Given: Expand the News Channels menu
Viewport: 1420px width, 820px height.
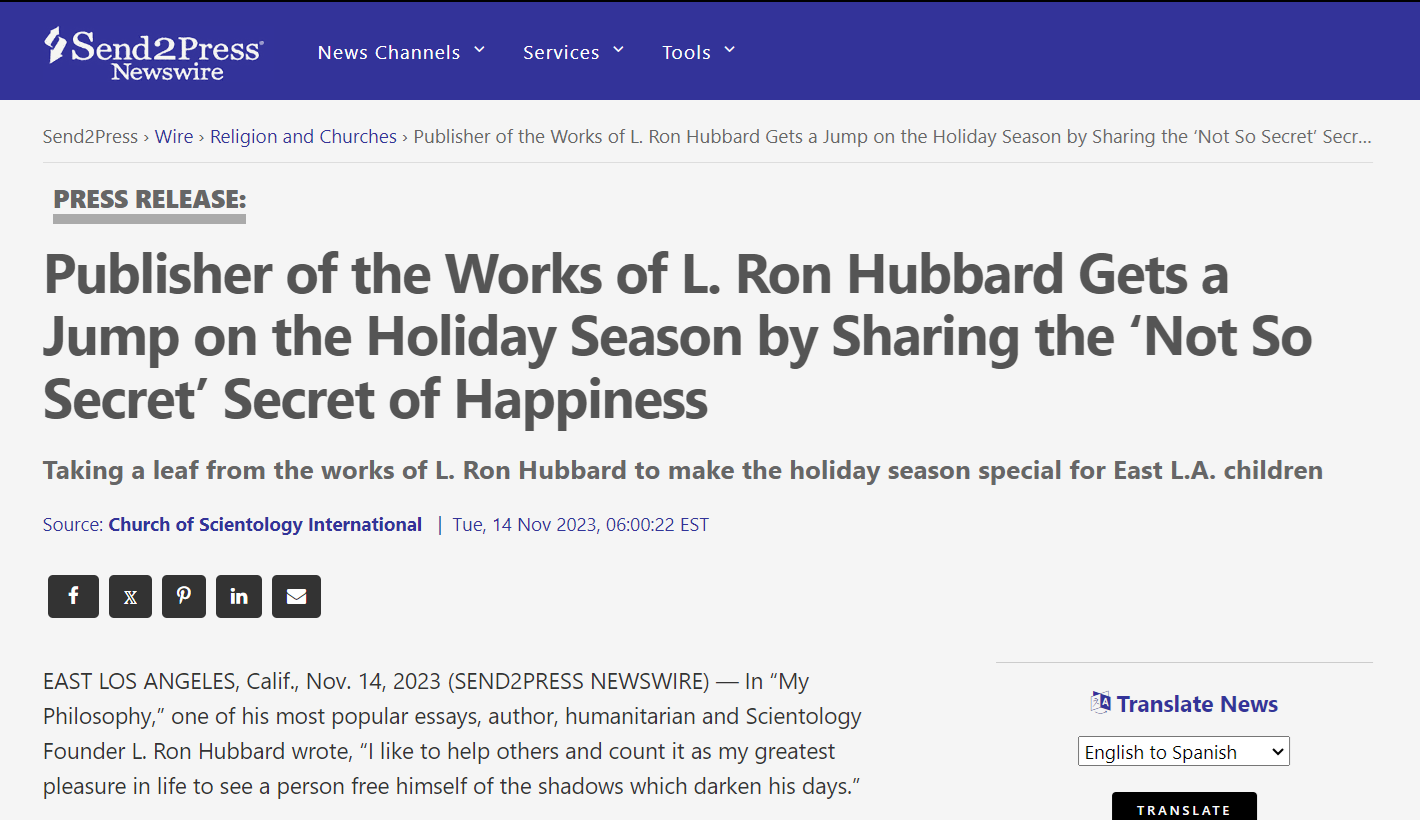Looking at the screenshot, I should [x=401, y=52].
